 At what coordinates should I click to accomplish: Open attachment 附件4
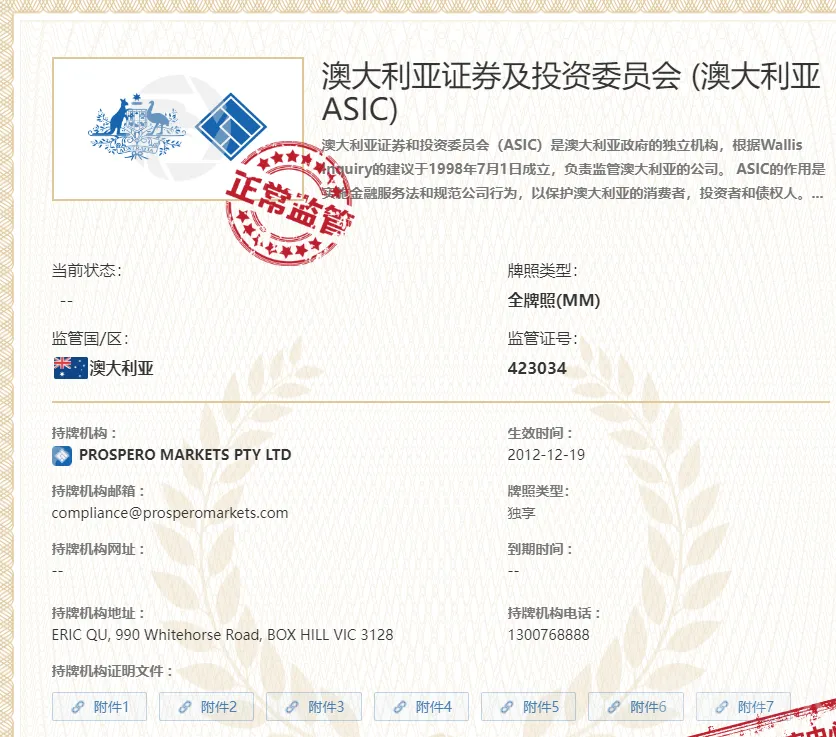click(421, 707)
